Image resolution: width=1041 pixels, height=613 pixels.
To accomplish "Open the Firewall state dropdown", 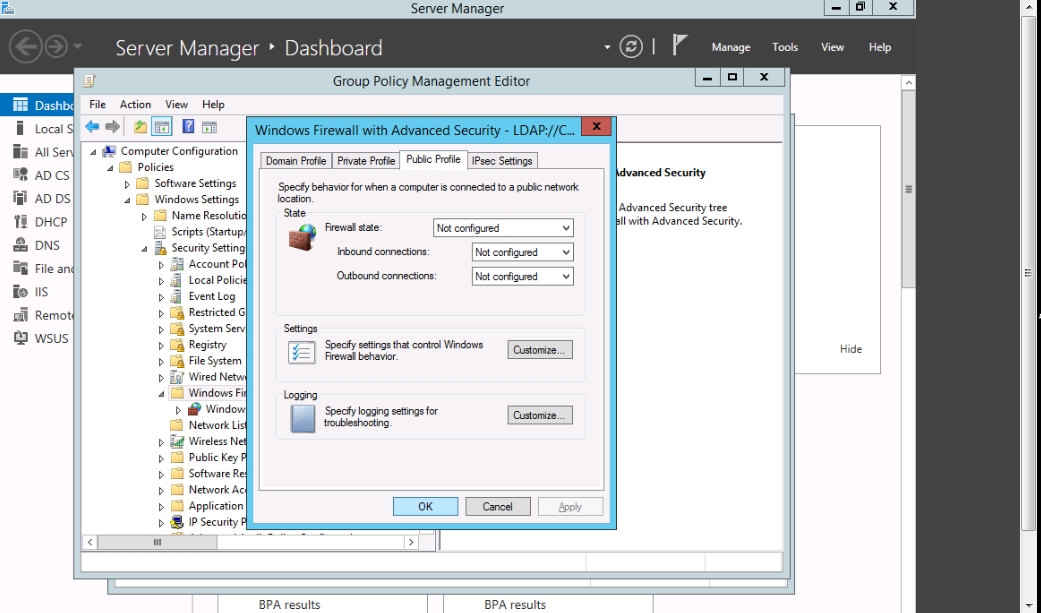I will [x=503, y=228].
